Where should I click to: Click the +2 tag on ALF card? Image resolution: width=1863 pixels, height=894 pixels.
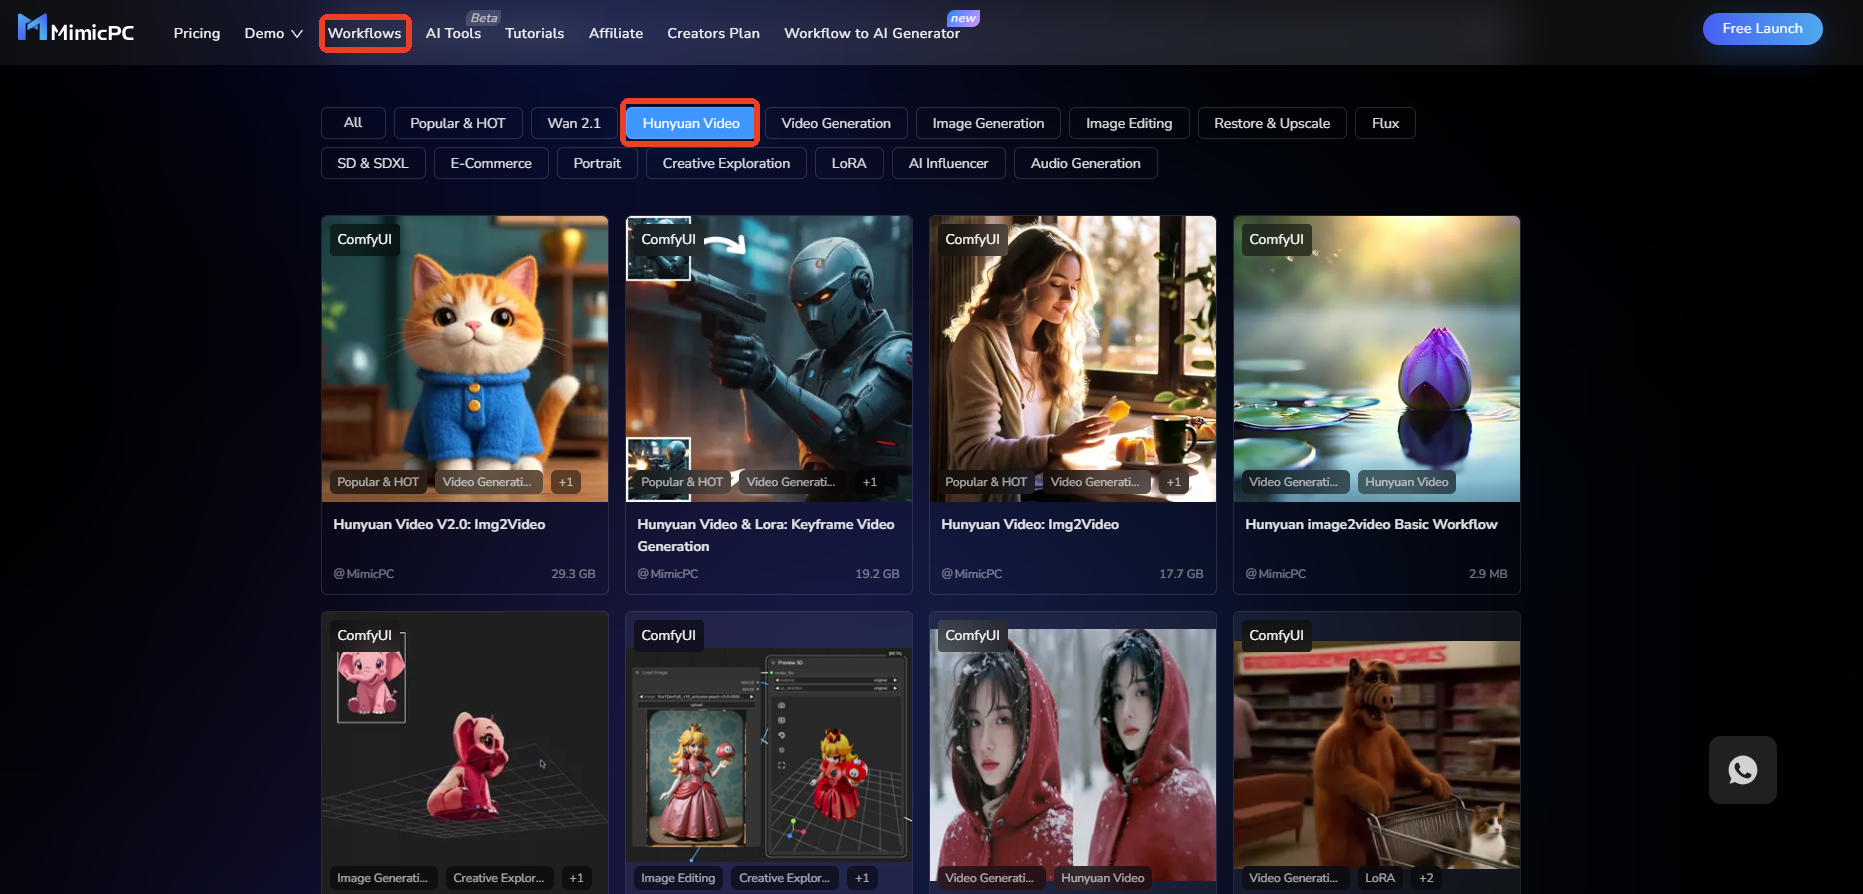tap(1426, 878)
